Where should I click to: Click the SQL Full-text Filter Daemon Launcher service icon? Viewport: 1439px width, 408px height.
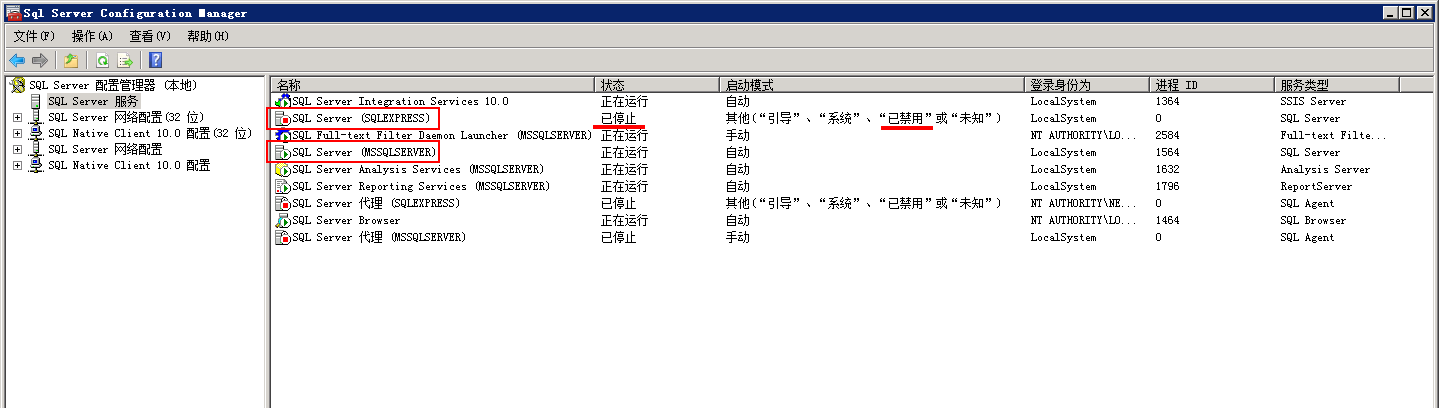282,135
